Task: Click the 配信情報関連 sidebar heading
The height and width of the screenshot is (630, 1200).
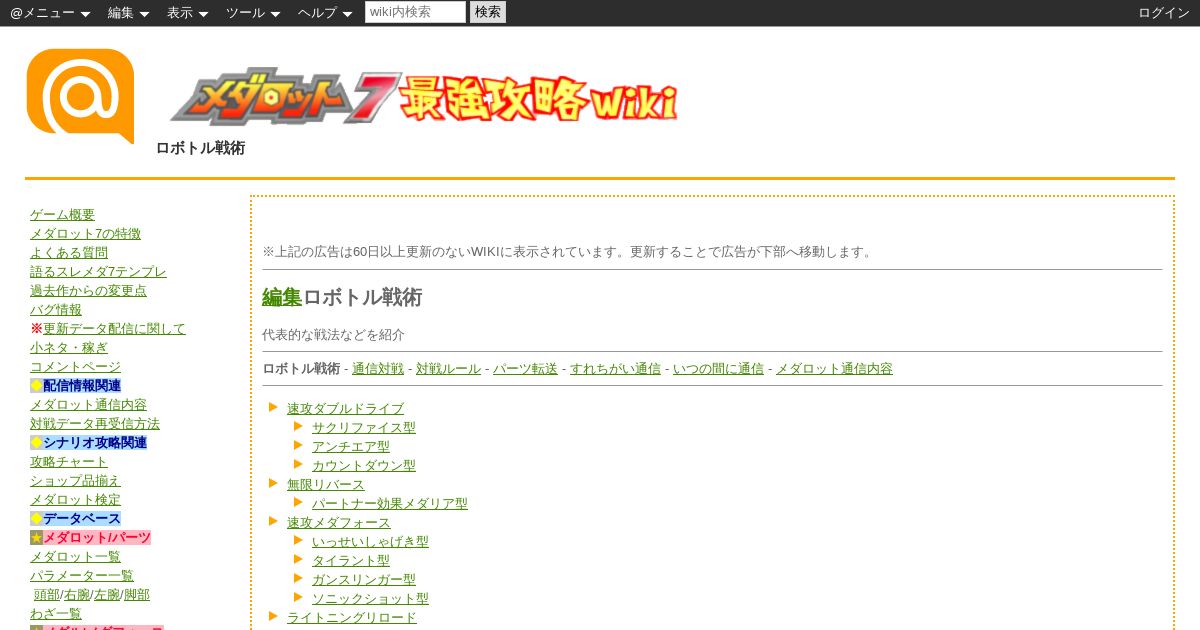Action: pyautogui.click(x=82, y=386)
